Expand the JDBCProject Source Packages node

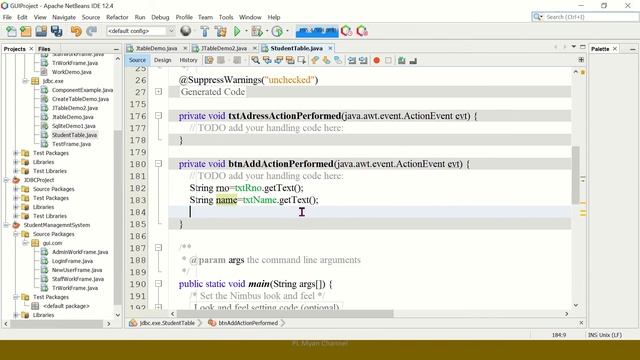click(16, 189)
